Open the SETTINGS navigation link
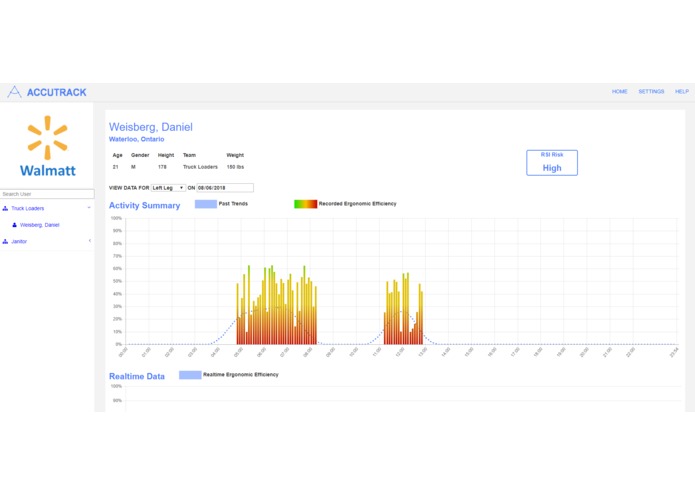 651,91
